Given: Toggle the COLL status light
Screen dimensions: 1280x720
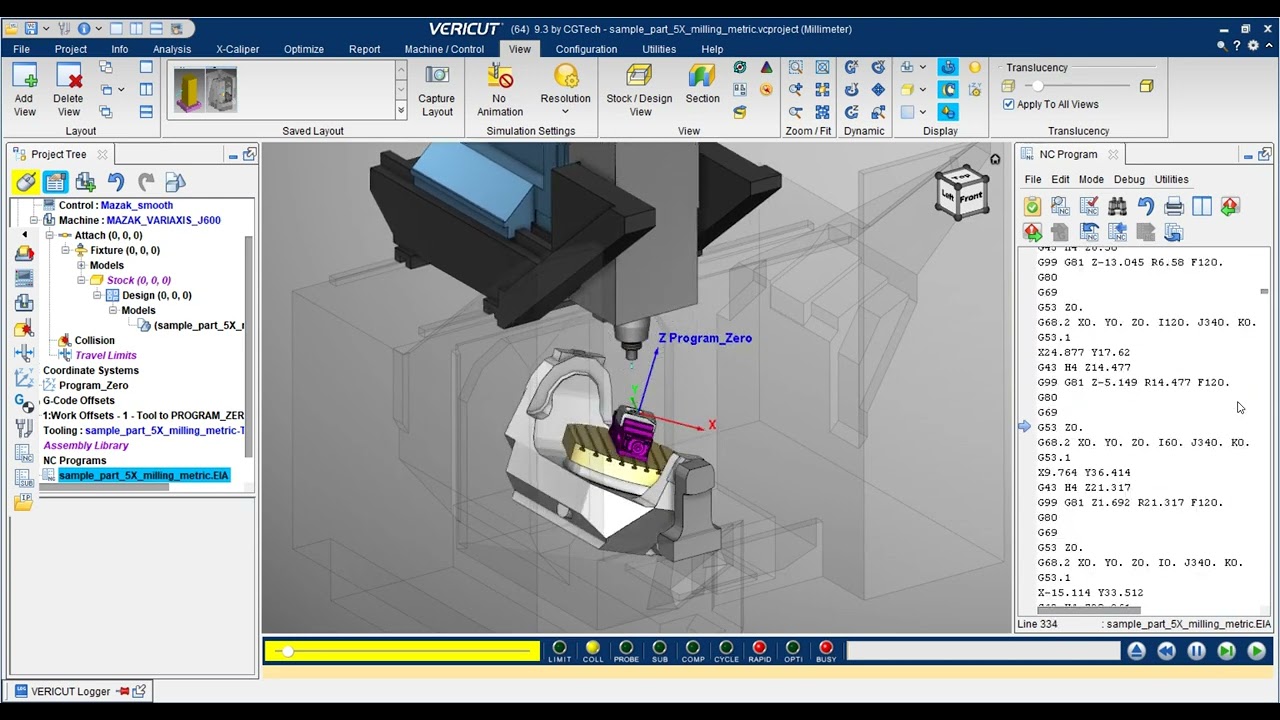Looking at the screenshot, I should [593, 648].
